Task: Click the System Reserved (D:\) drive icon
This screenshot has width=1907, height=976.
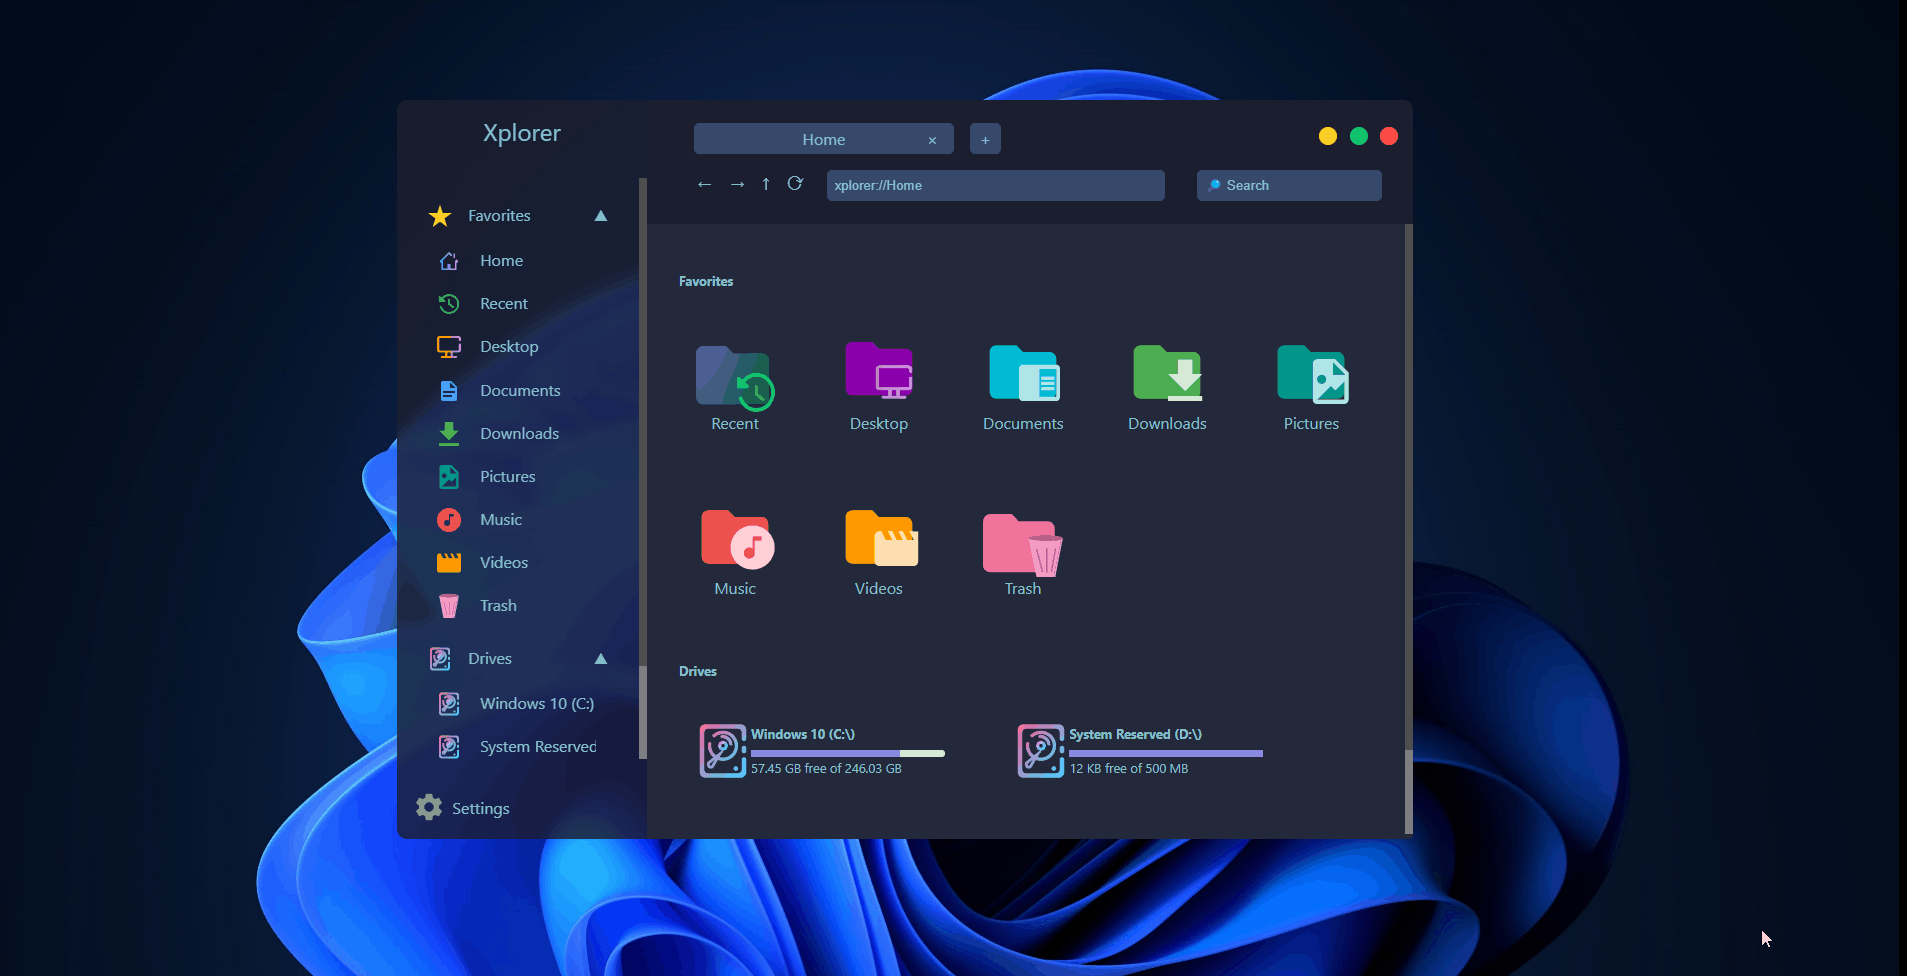Action: tap(1041, 751)
